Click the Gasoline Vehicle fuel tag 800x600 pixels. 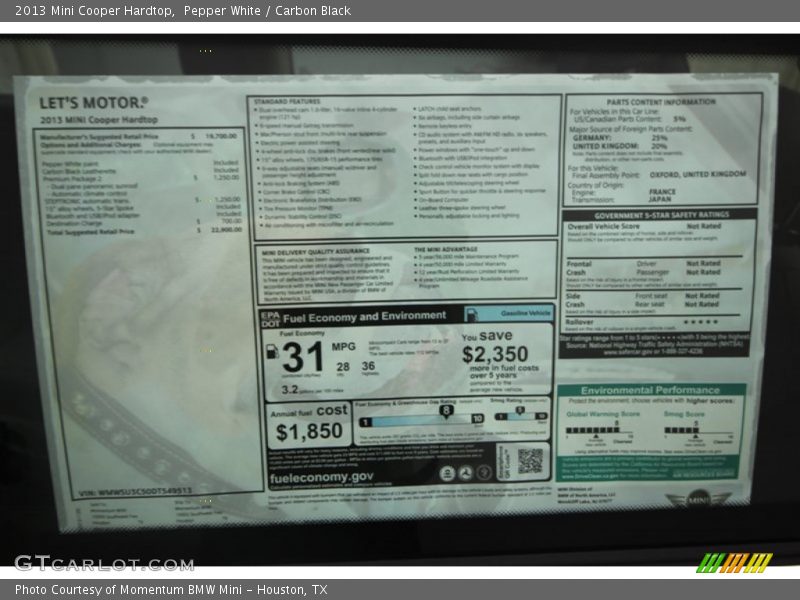tap(523, 314)
